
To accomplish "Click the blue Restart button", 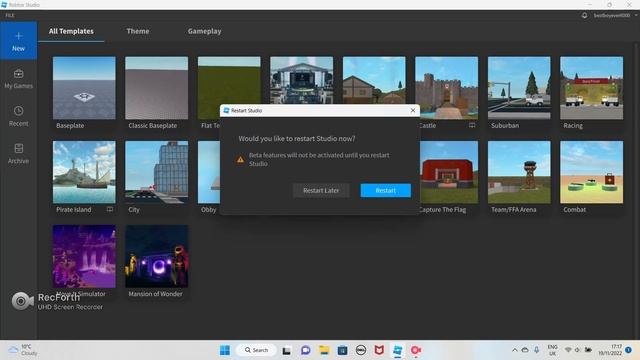I will (x=385, y=190).
